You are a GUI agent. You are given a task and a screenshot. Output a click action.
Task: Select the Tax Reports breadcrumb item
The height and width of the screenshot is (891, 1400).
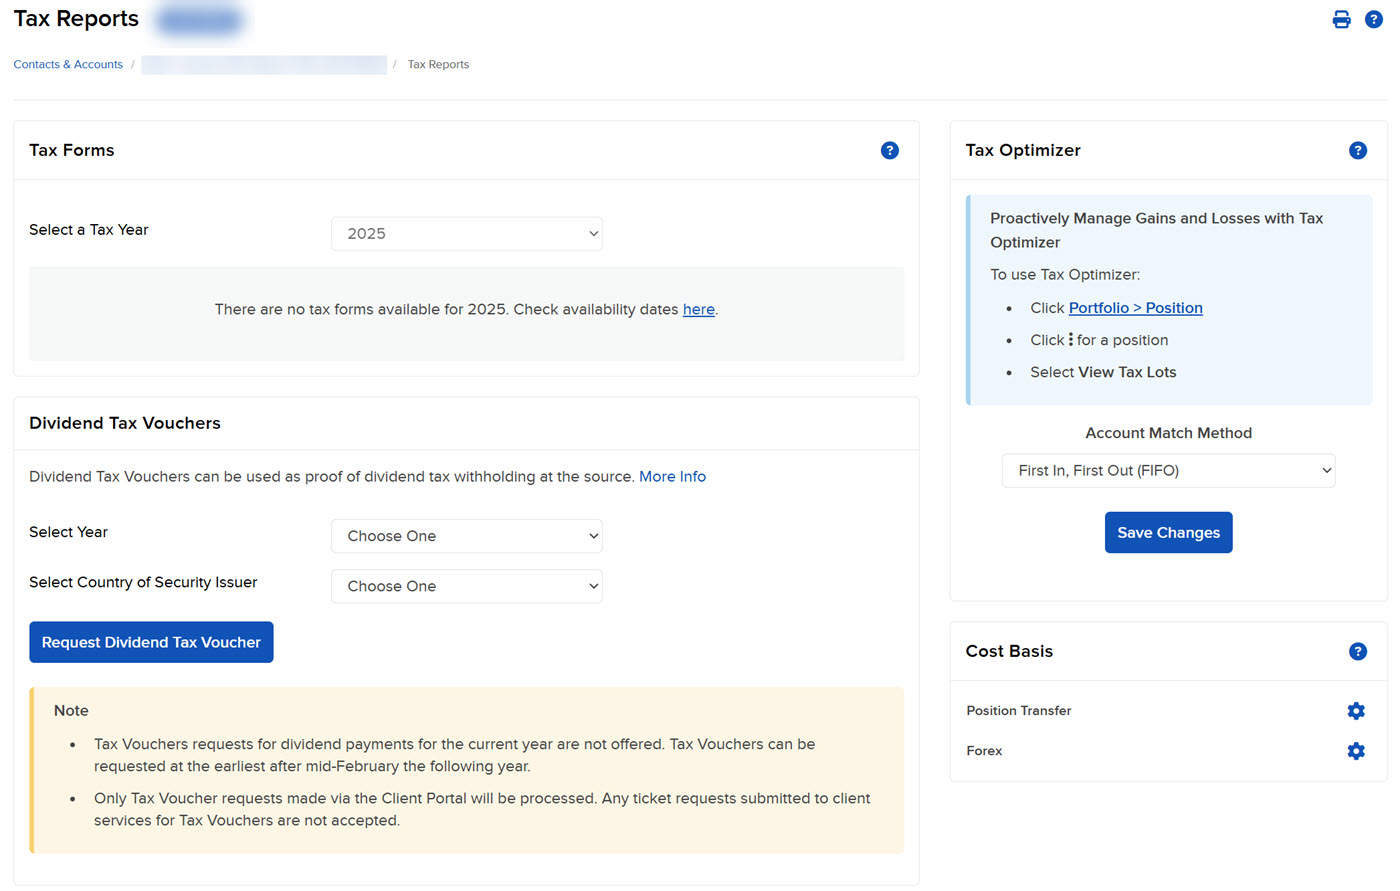coord(438,64)
